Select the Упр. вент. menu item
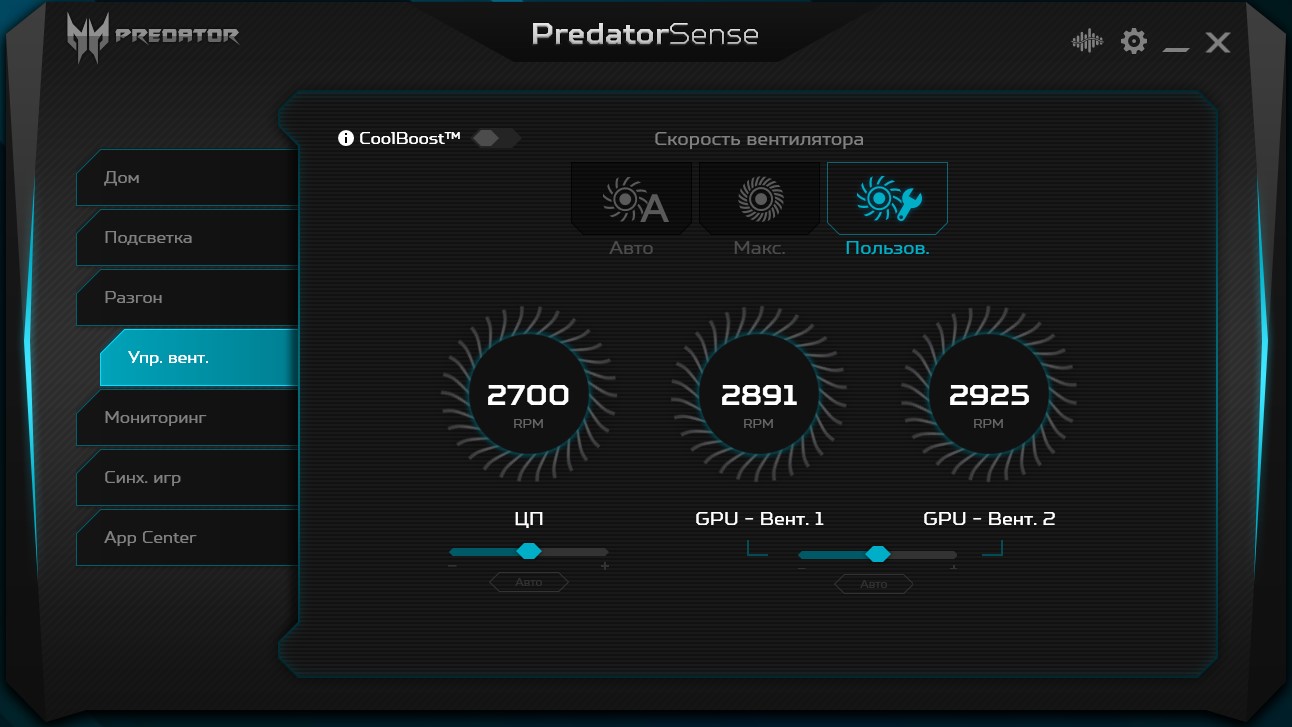Screen dimensions: 1292x727 199,358
